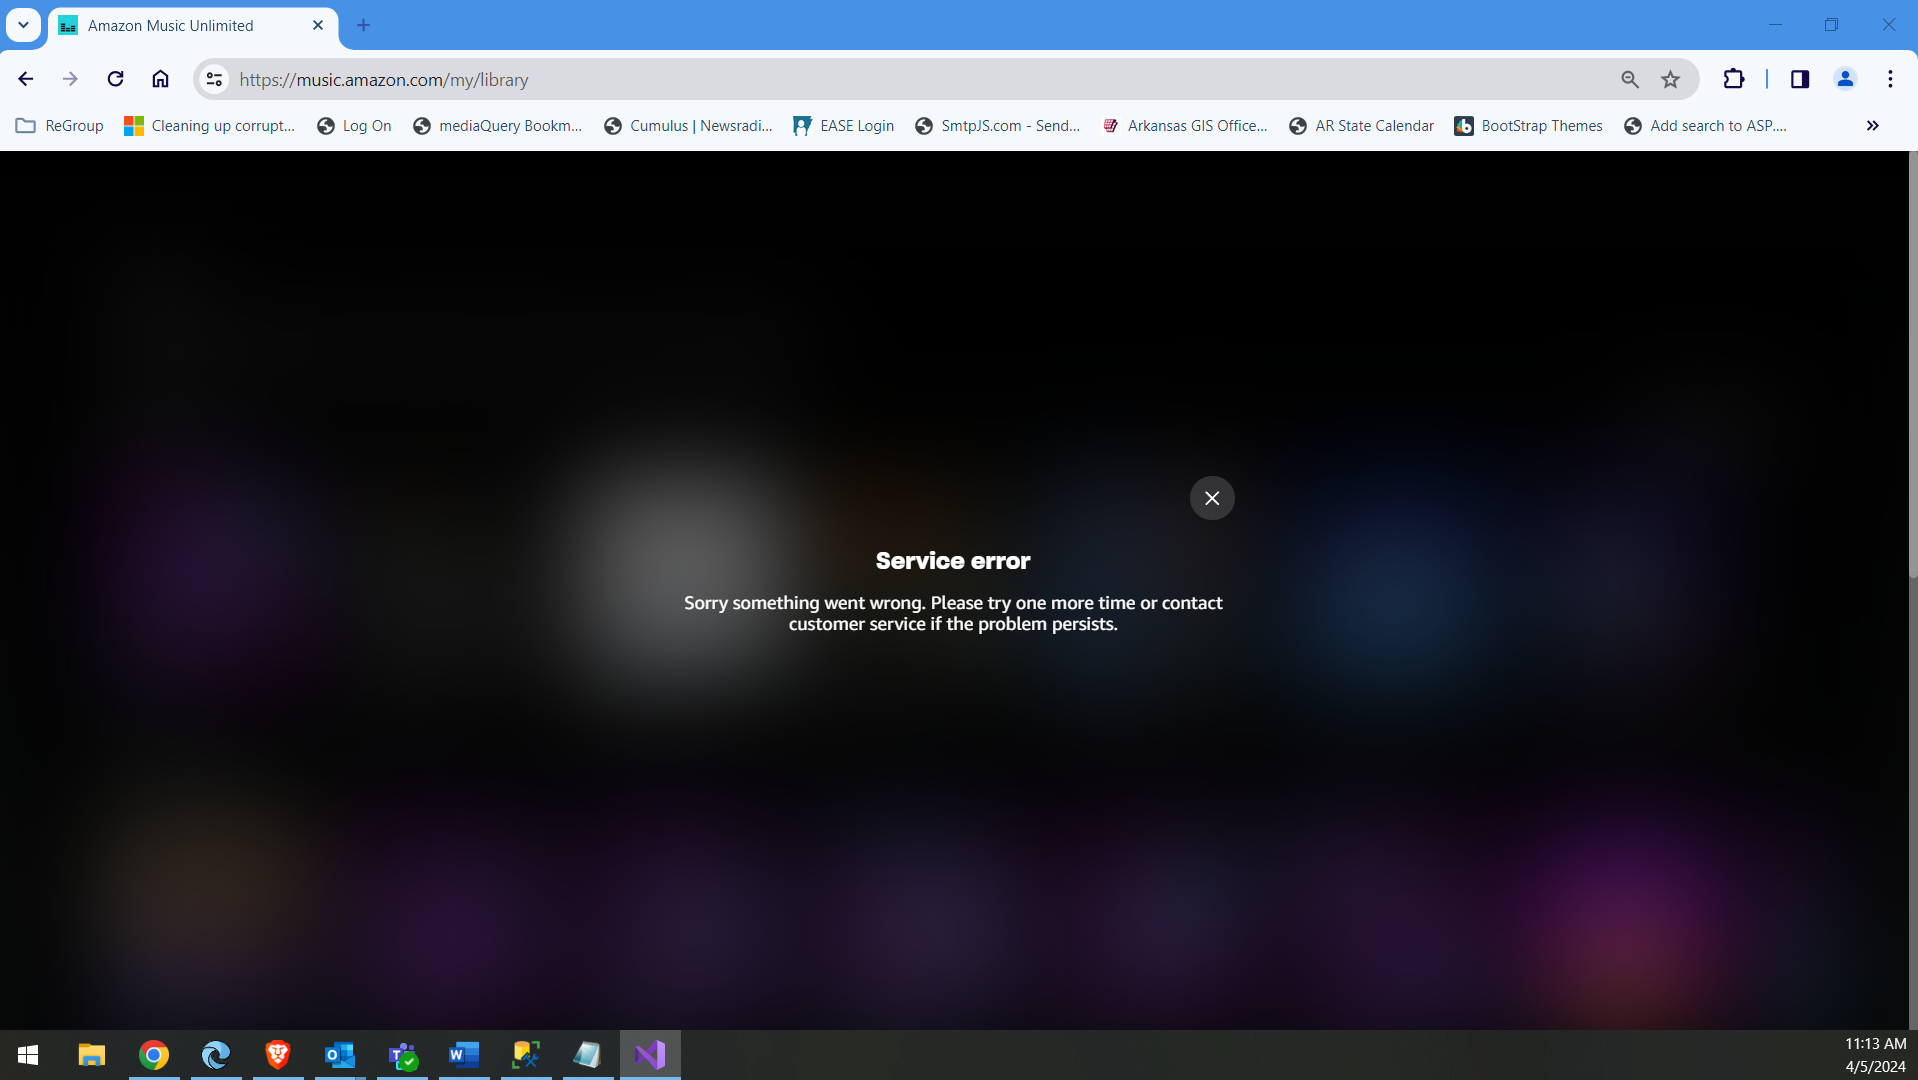Bookmark this page with star icon
1918x1080 pixels.
[1670, 79]
